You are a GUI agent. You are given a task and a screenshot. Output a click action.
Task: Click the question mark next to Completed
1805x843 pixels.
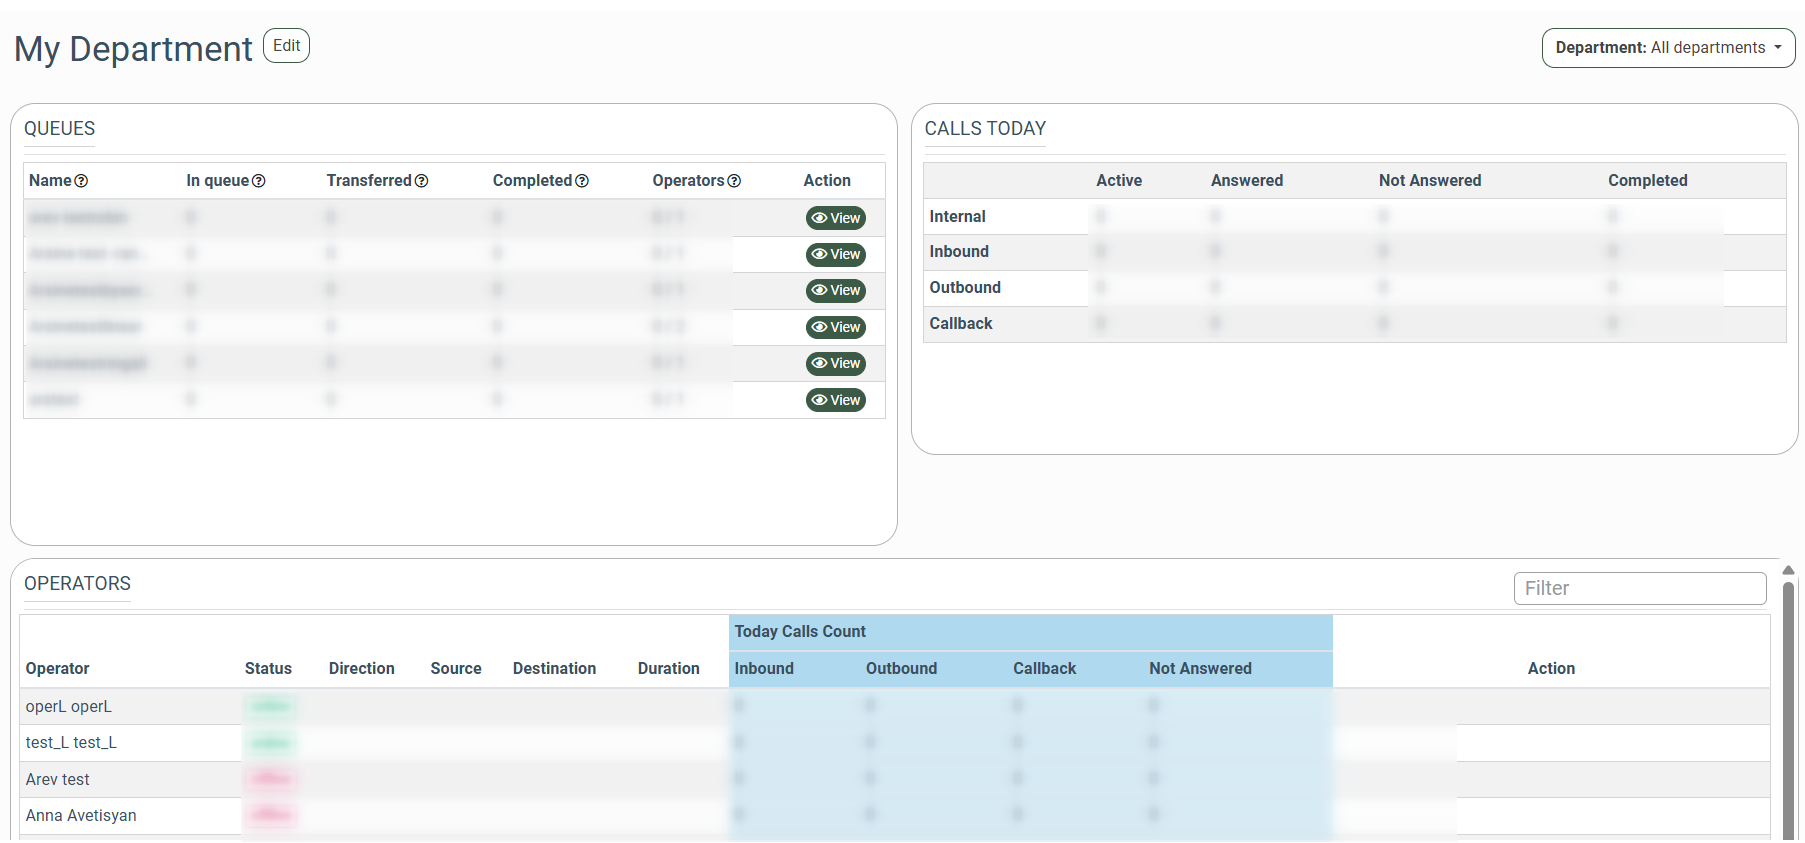pos(582,181)
